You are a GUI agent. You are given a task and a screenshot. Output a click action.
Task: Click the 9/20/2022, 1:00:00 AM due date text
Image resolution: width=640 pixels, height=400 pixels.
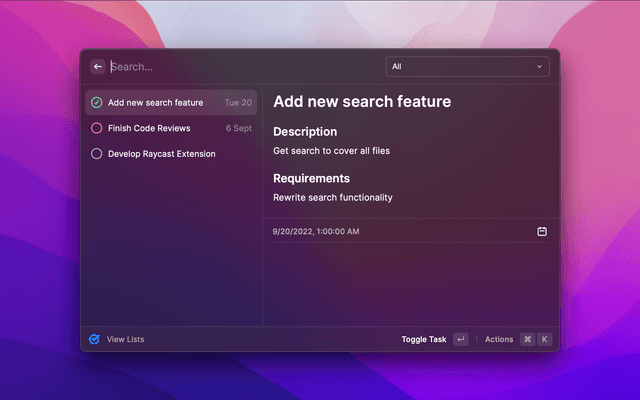click(x=316, y=231)
